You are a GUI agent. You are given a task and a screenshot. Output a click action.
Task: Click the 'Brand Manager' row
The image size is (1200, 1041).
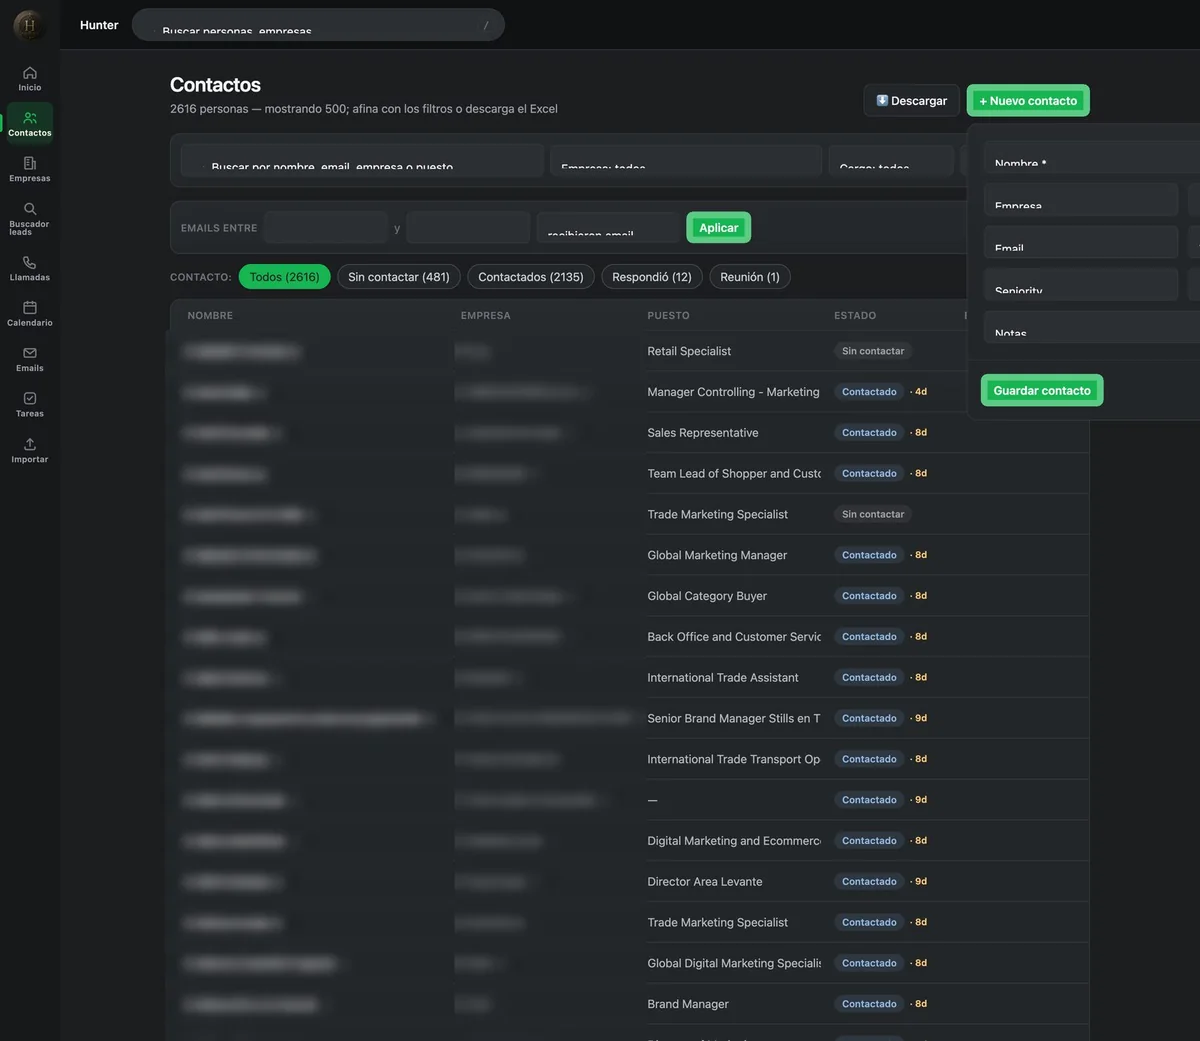[629, 1004]
